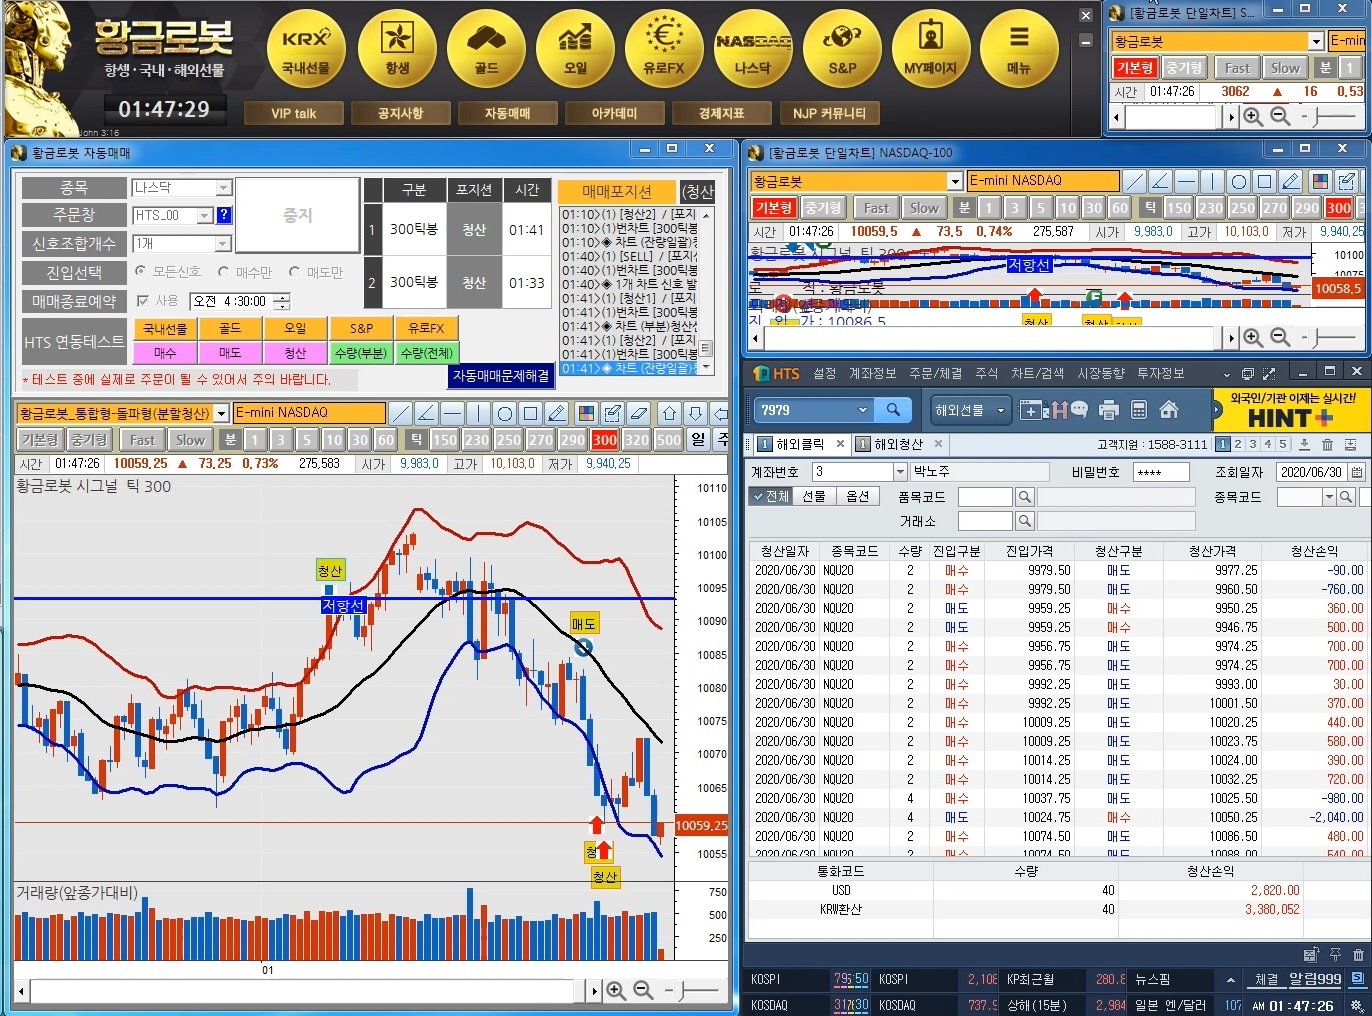
Task: Open 설정 menu in HTS
Action: coord(824,373)
